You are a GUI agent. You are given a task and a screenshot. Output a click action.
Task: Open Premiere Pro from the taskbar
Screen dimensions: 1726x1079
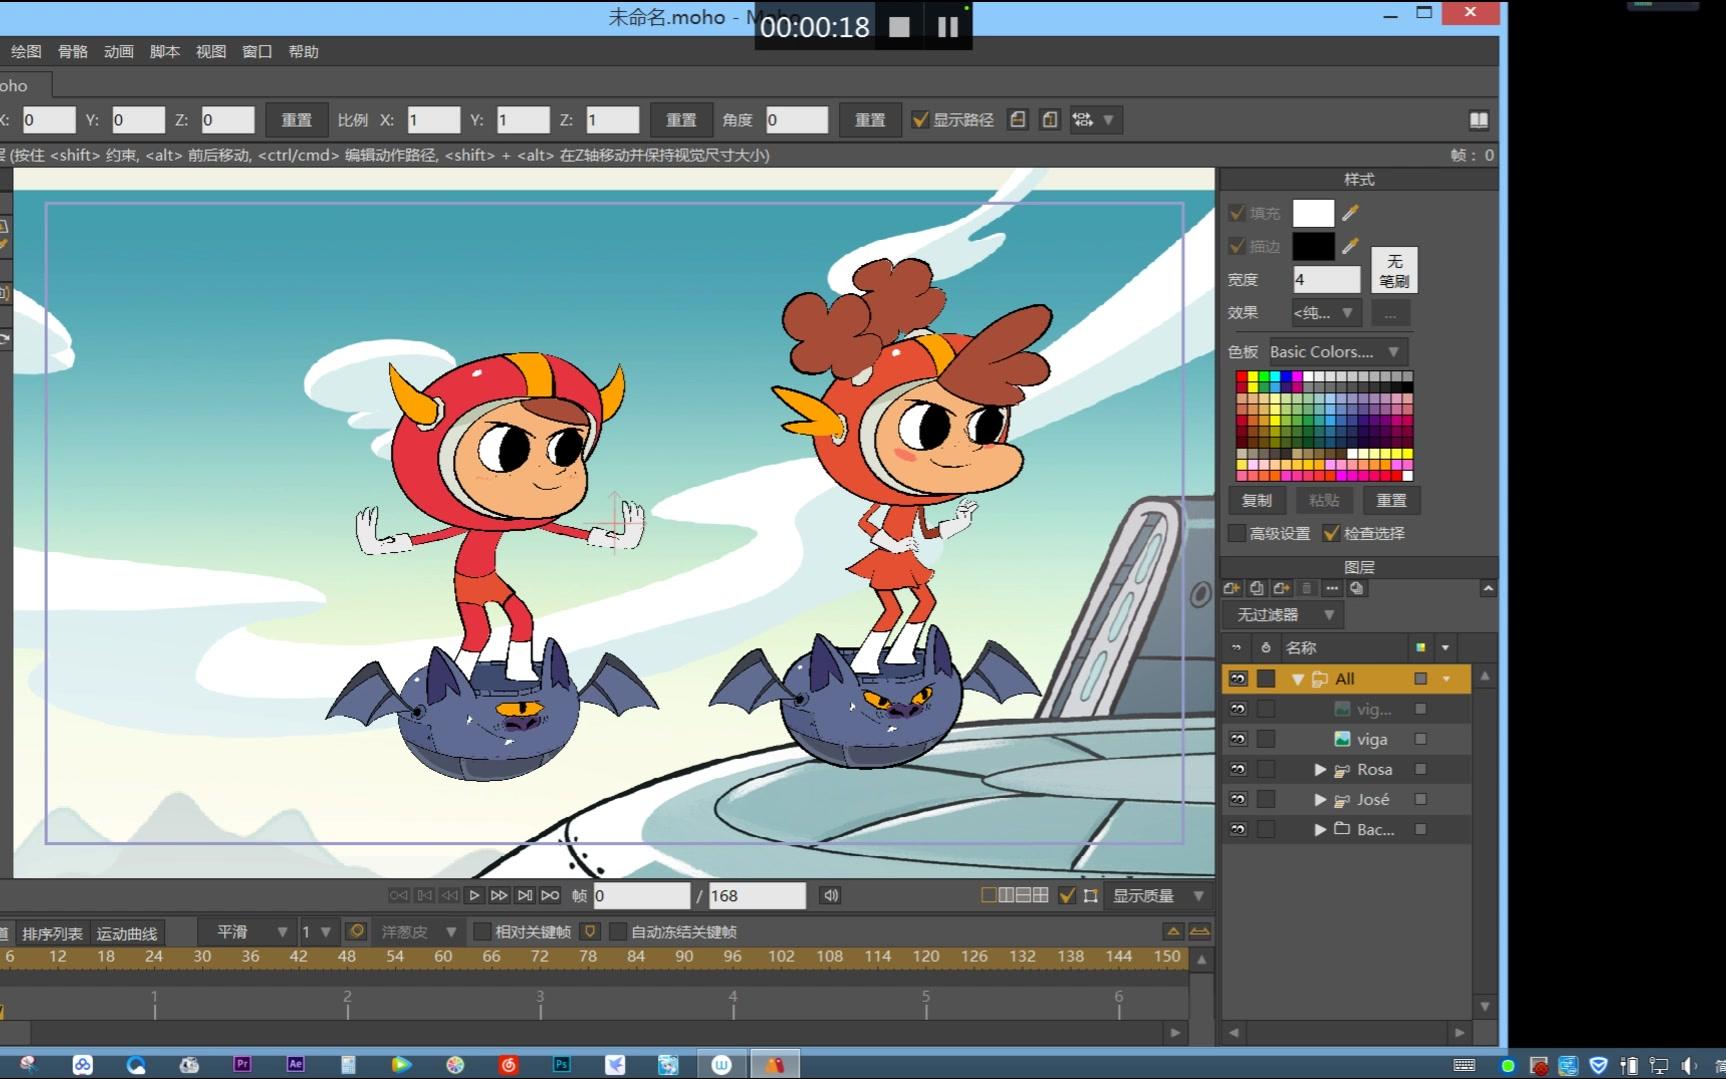[242, 1065]
